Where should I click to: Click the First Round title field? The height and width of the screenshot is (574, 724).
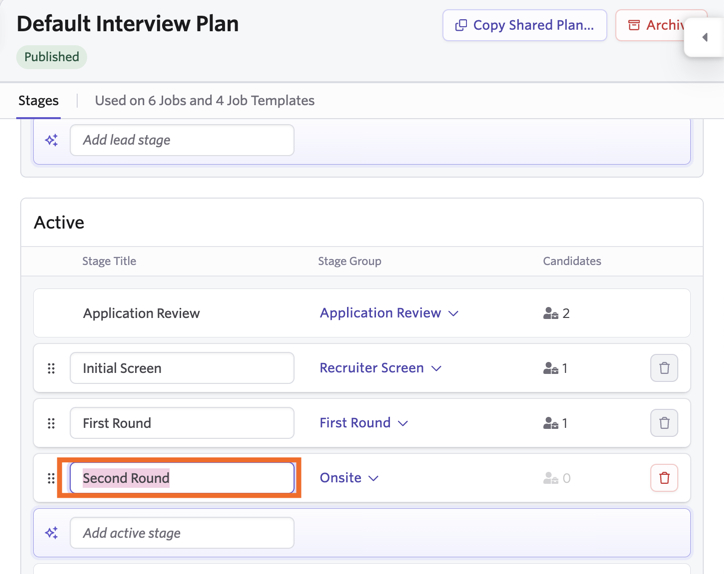tap(182, 423)
